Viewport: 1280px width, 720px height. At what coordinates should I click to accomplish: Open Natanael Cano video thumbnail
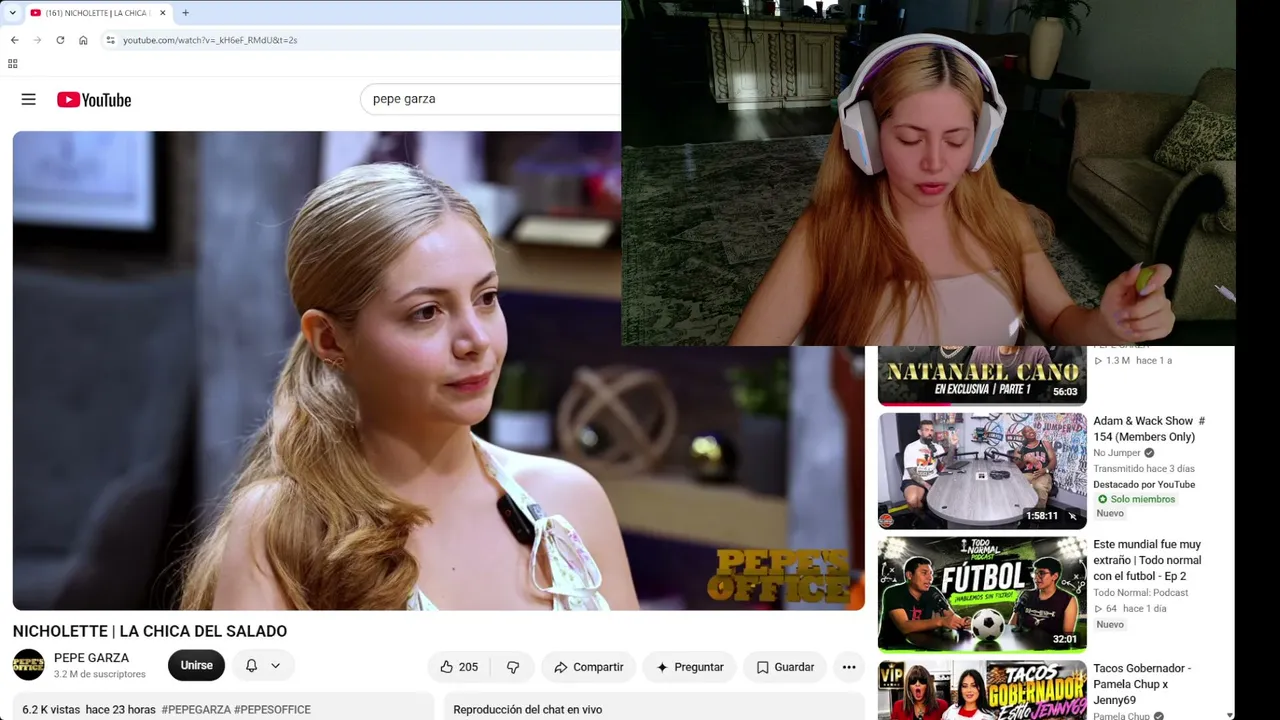tap(981, 375)
